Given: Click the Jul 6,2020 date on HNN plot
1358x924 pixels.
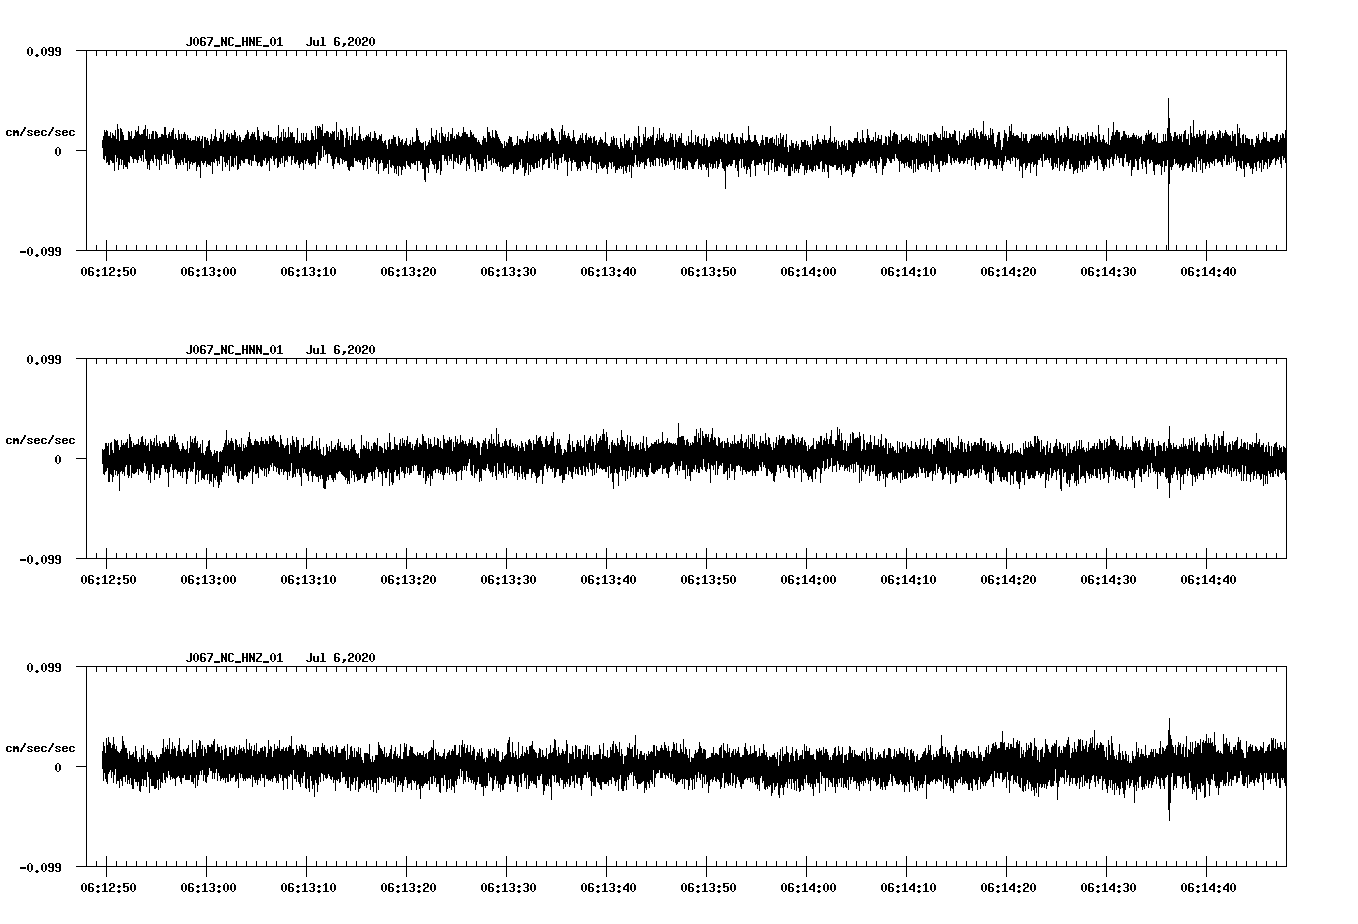Looking at the screenshot, I should (x=341, y=350).
